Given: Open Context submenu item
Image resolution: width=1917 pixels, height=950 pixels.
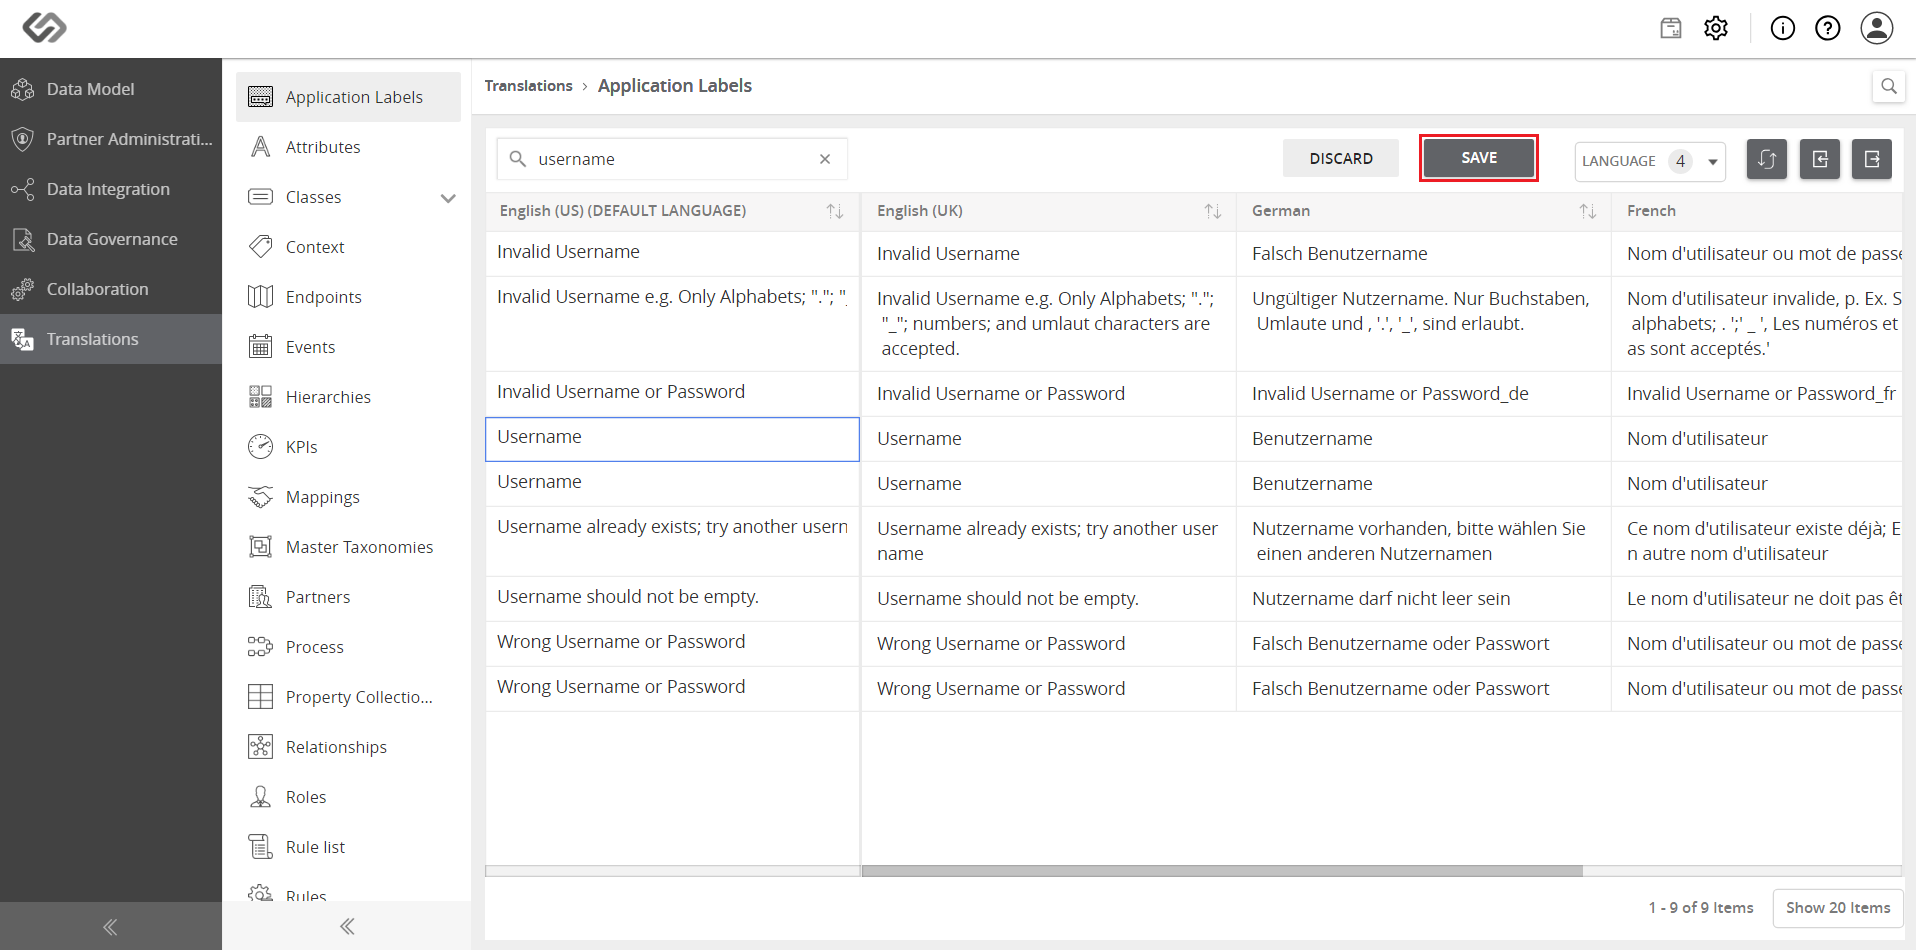Looking at the screenshot, I should click(x=348, y=247).
